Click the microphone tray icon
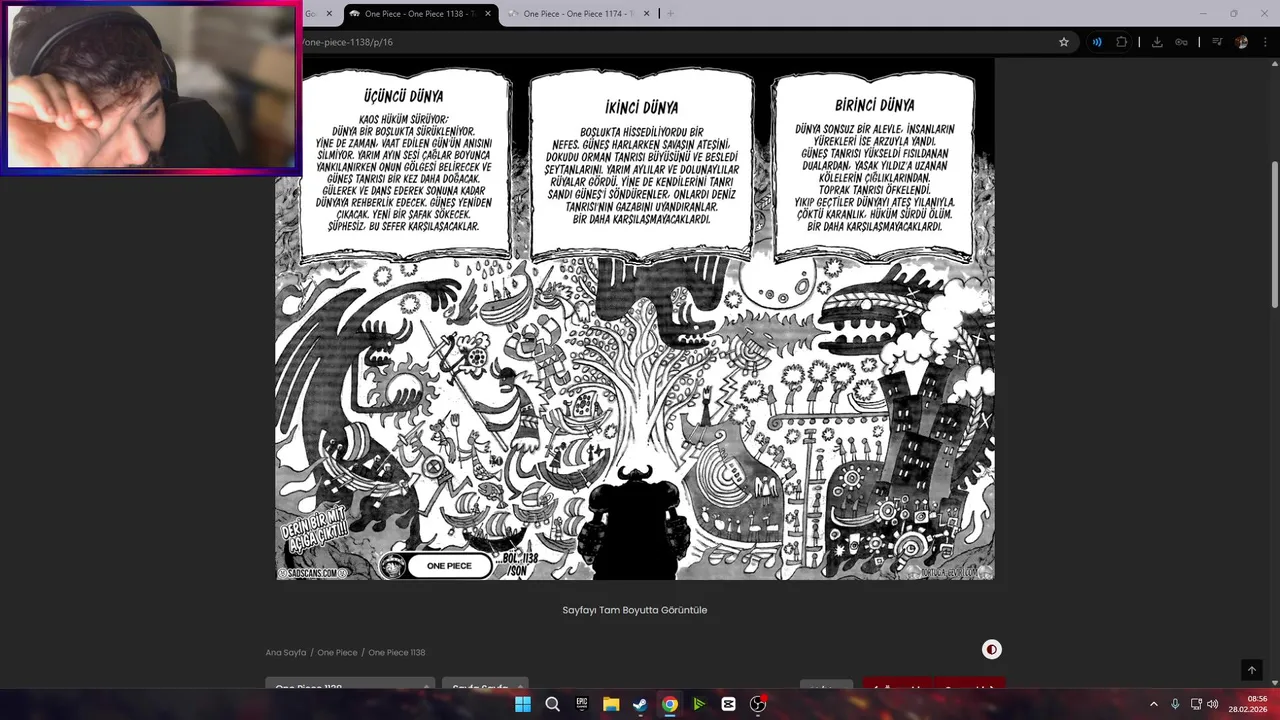This screenshot has width=1280, height=720. (x=1175, y=704)
